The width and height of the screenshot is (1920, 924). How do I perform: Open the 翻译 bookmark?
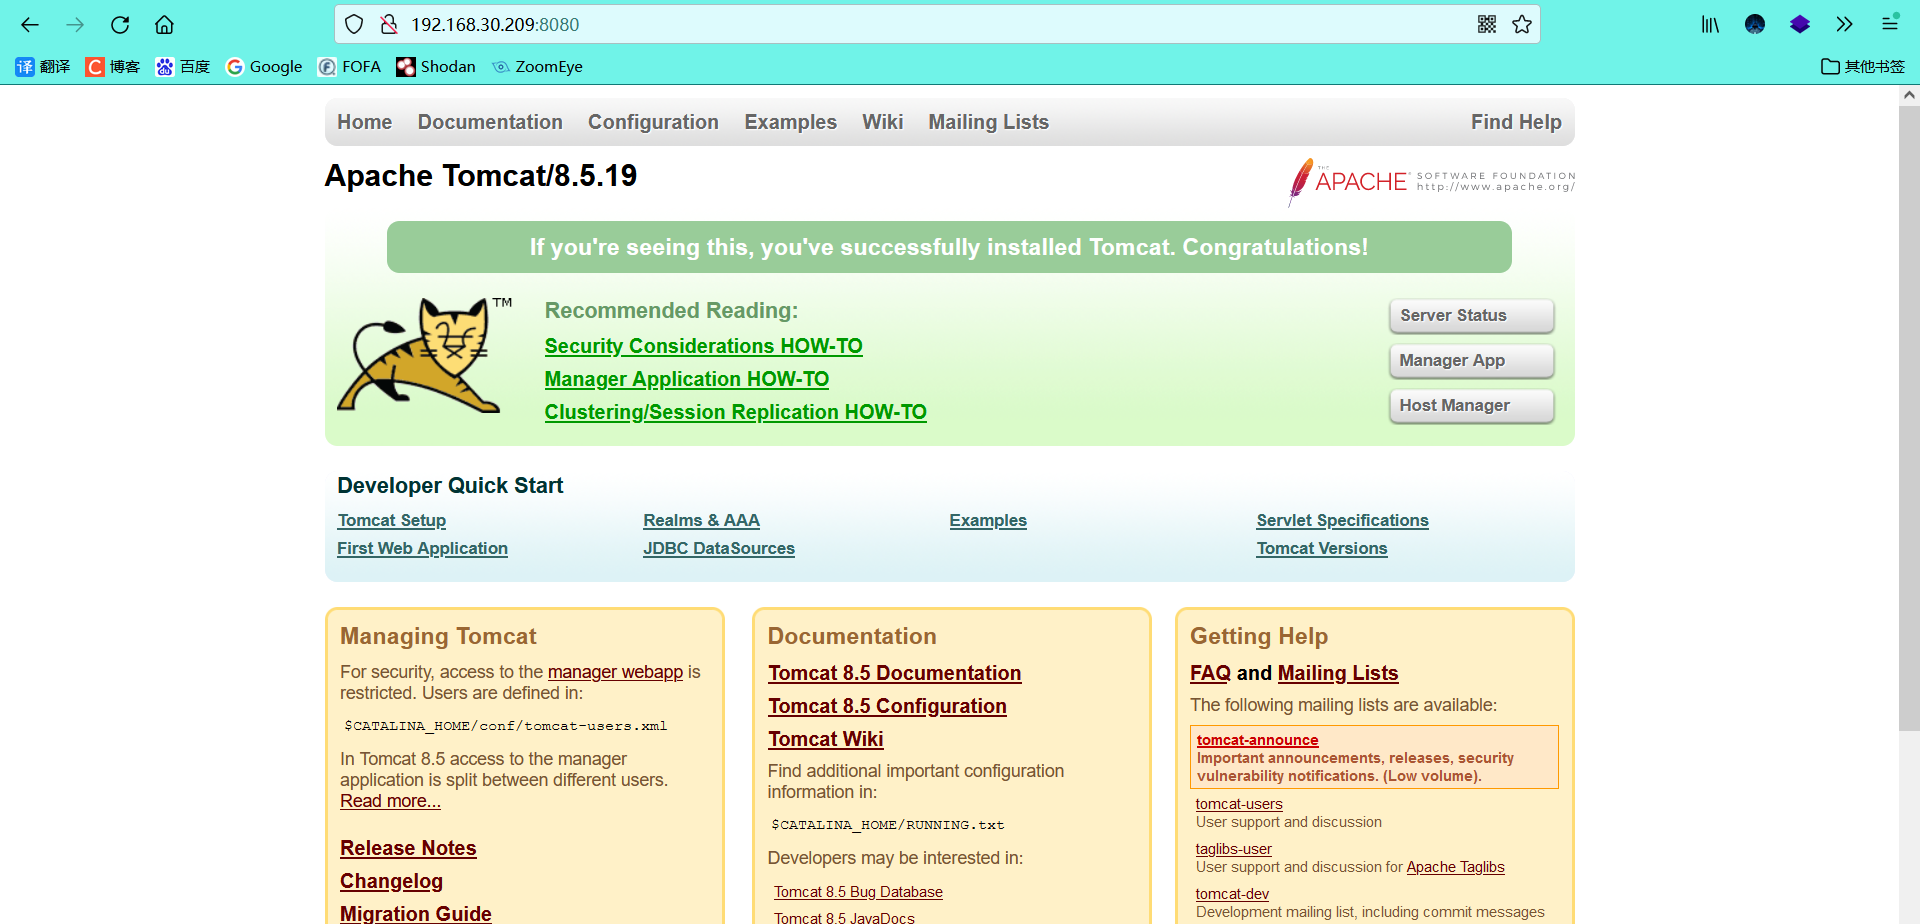[x=43, y=67]
